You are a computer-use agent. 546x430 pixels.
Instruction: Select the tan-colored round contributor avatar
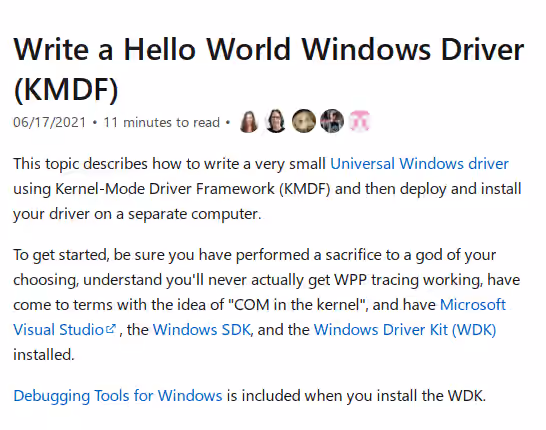tap(304, 121)
